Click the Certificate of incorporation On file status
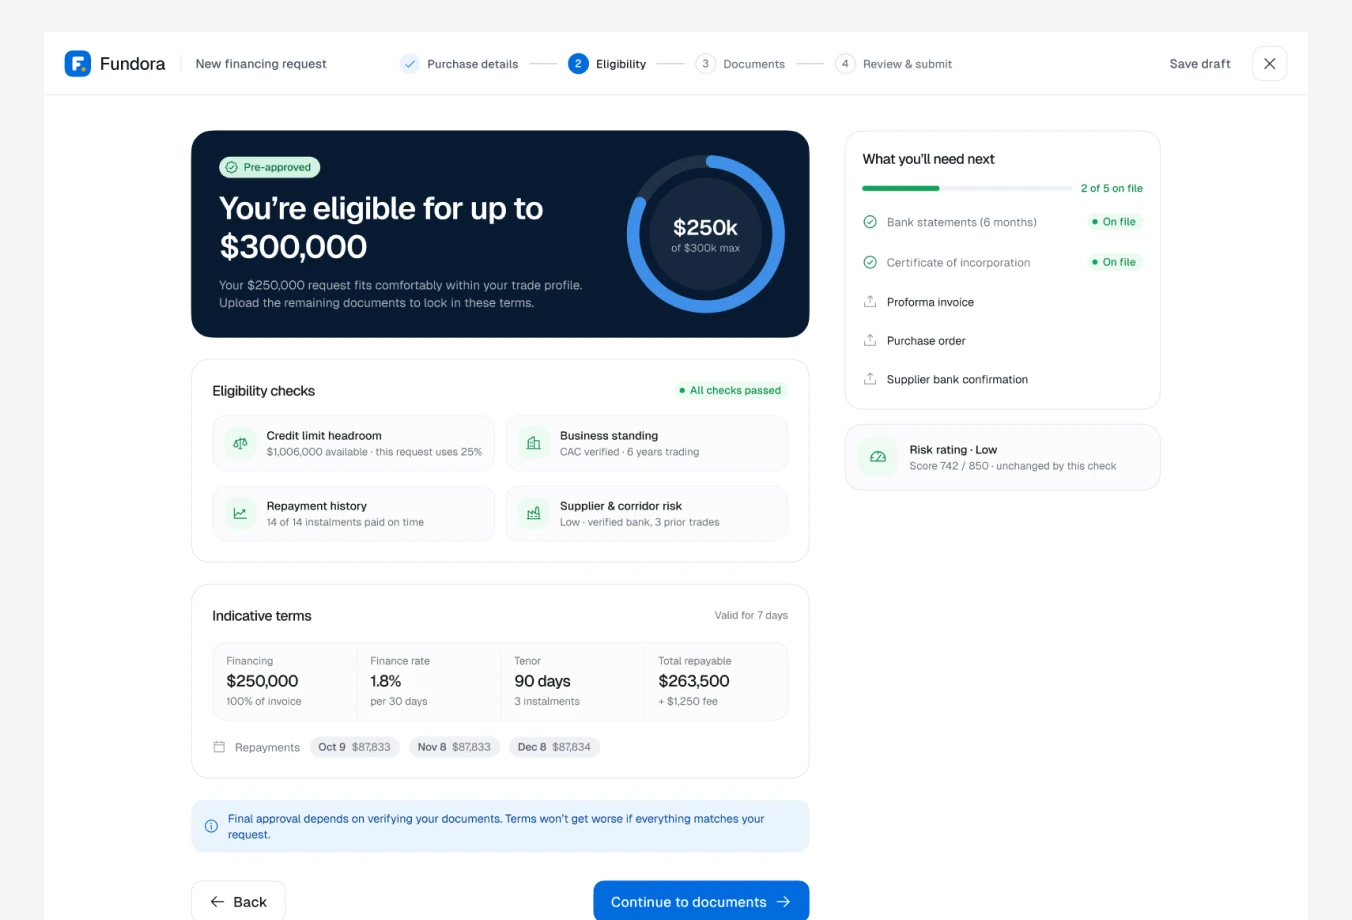Viewport: 1352px width, 920px height. 1114,262
